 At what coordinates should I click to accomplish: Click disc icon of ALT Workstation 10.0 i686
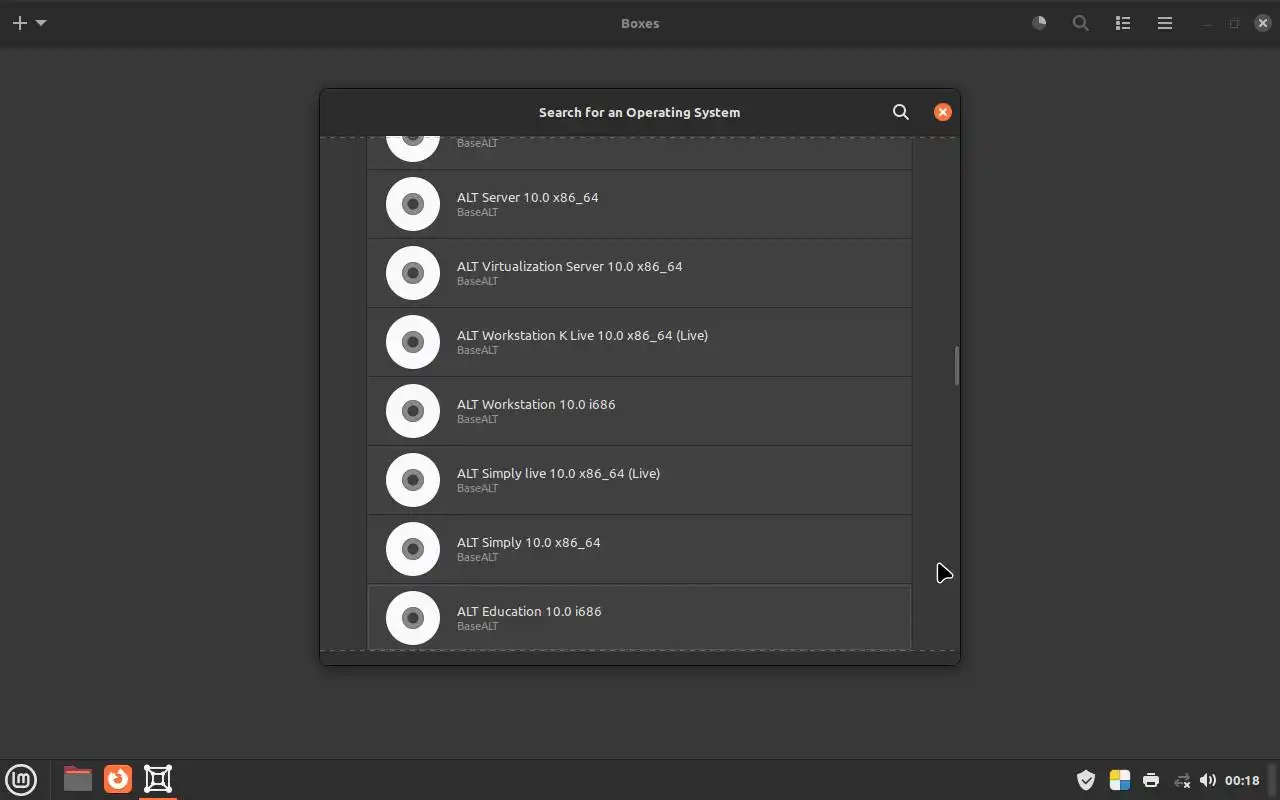(413, 411)
